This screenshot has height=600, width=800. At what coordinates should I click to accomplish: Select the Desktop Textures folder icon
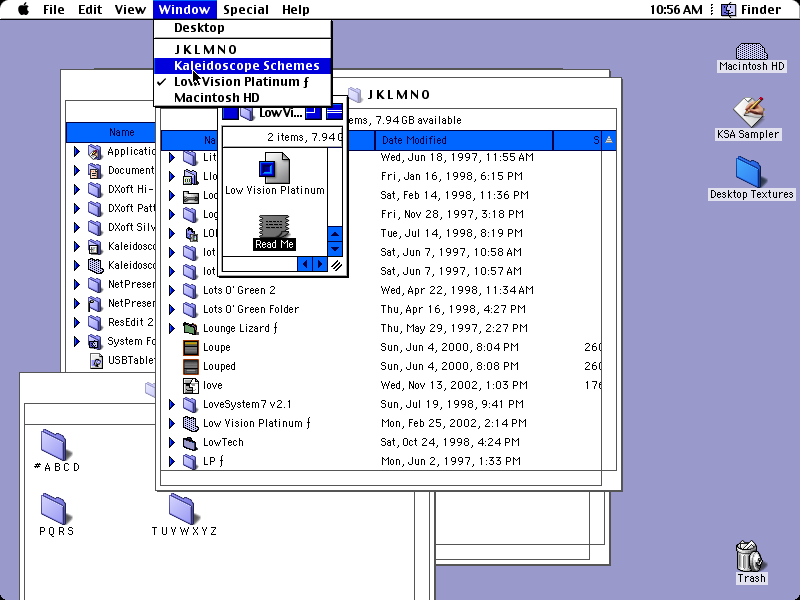click(x=748, y=172)
